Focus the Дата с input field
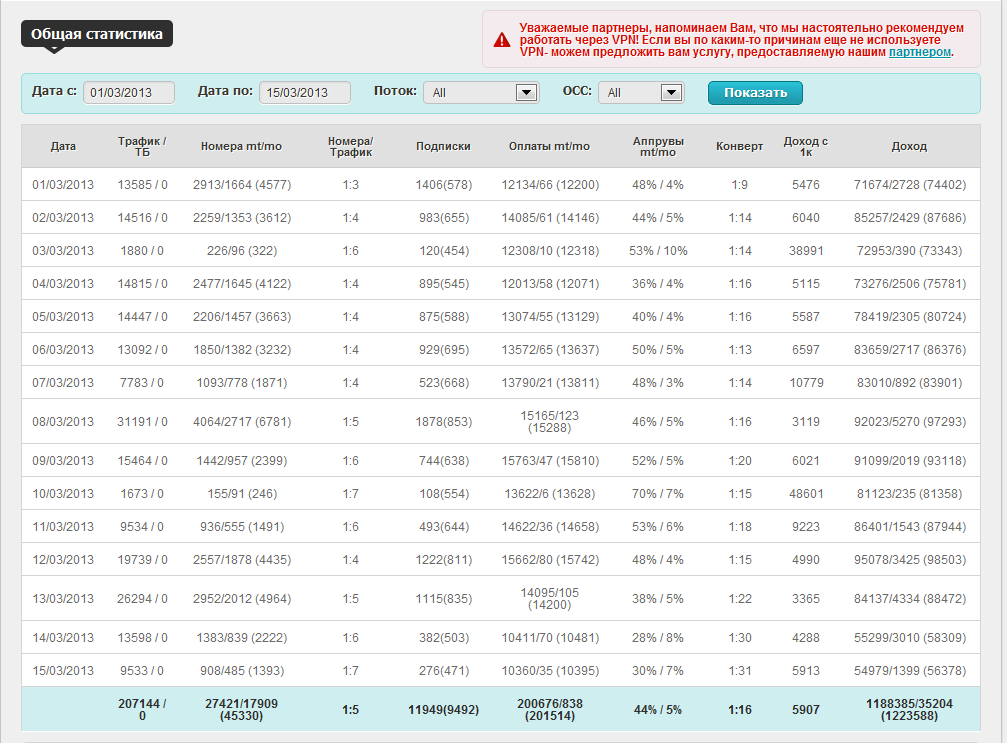This screenshot has width=1007, height=743. 128,92
